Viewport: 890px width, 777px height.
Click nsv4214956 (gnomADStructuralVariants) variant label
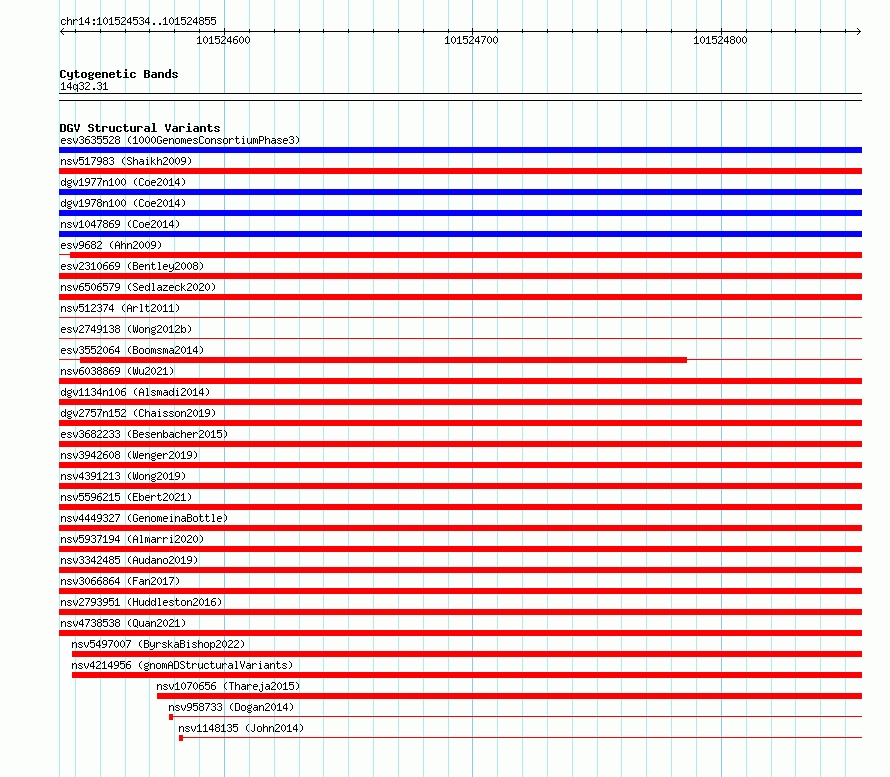(182, 665)
